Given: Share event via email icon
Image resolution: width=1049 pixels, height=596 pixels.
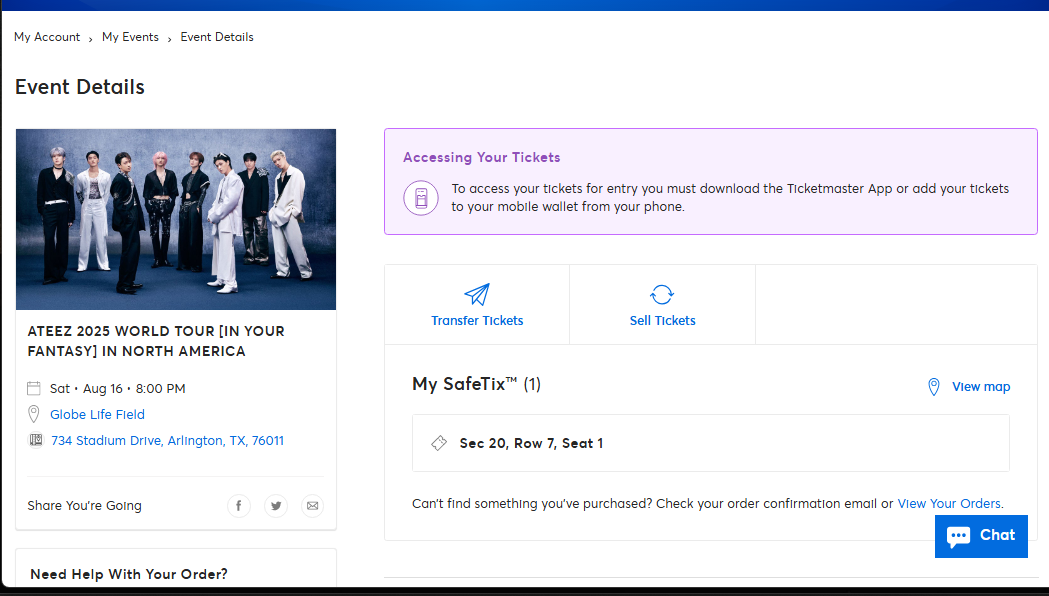Looking at the screenshot, I should [312, 506].
